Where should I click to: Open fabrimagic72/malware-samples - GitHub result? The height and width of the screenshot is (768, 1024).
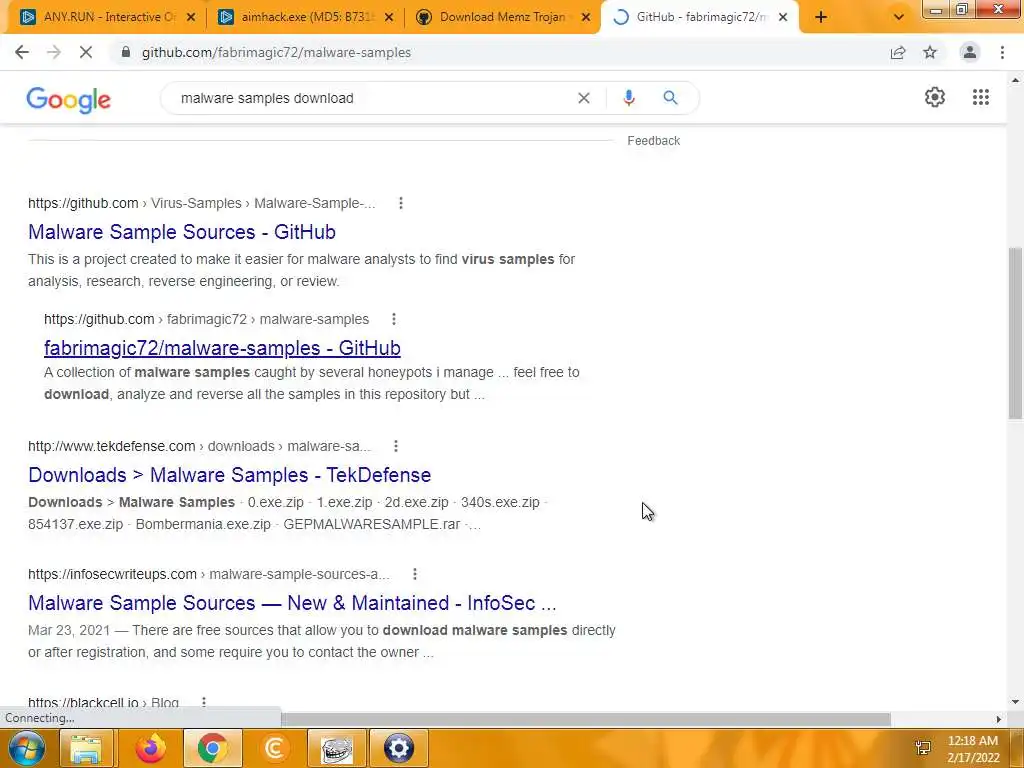click(222, 348)
